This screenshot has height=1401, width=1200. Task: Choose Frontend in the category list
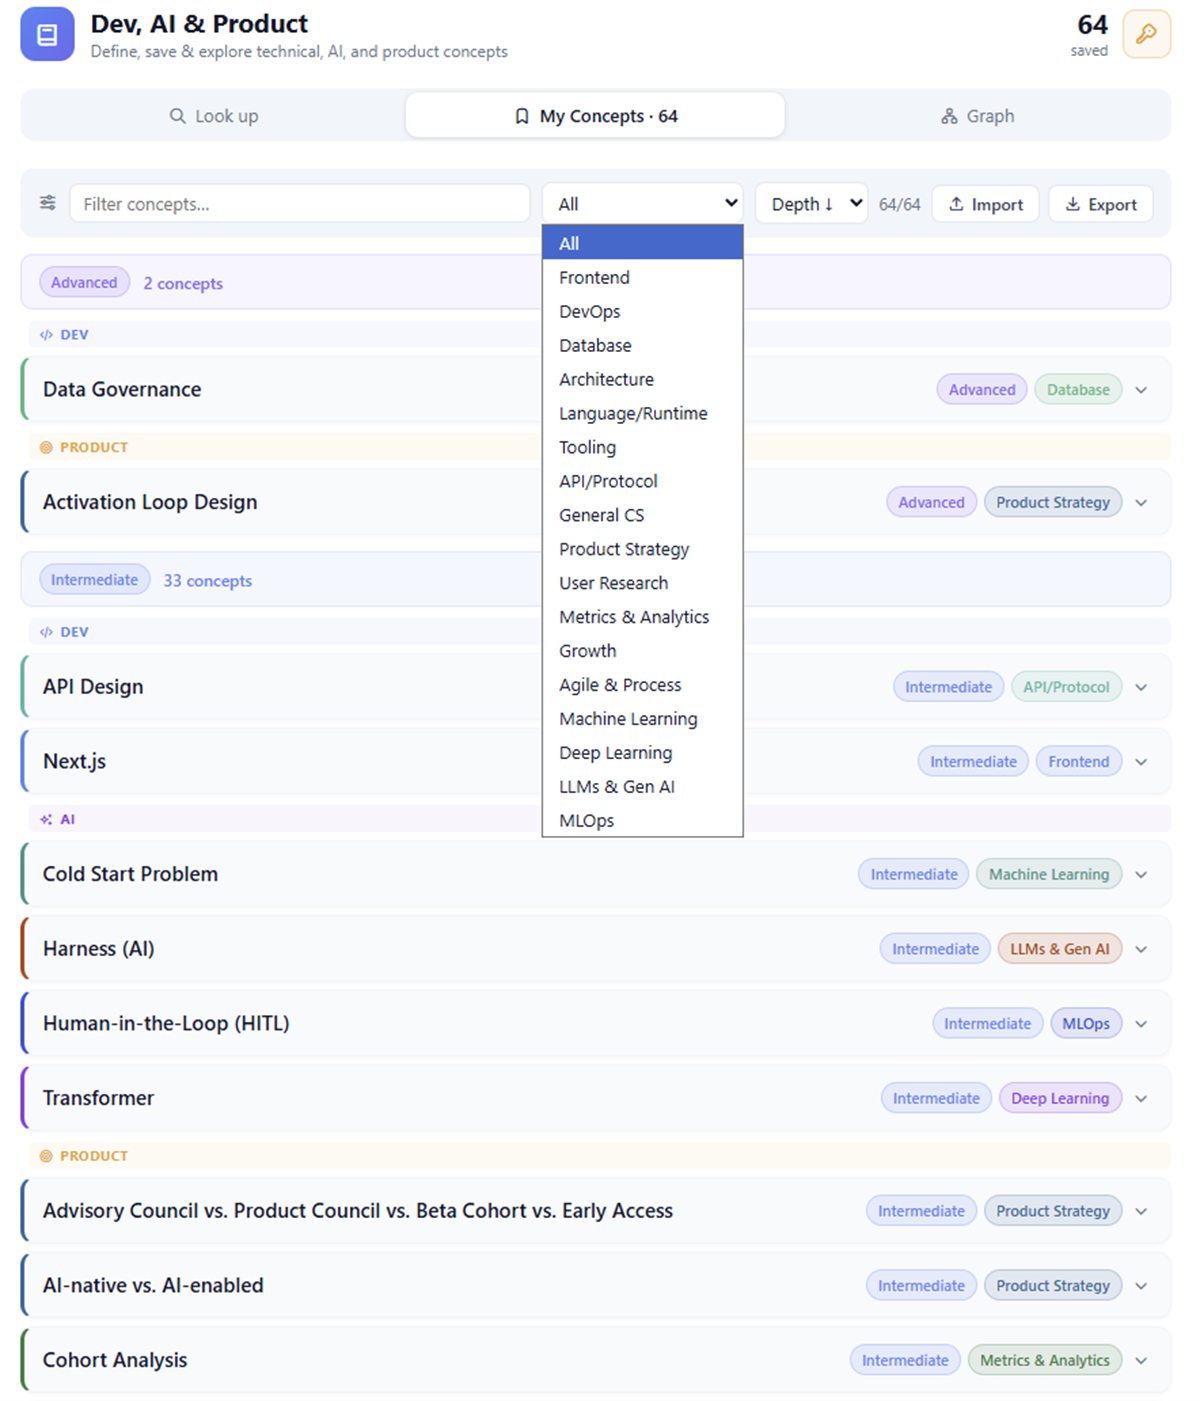pos(642,277)
